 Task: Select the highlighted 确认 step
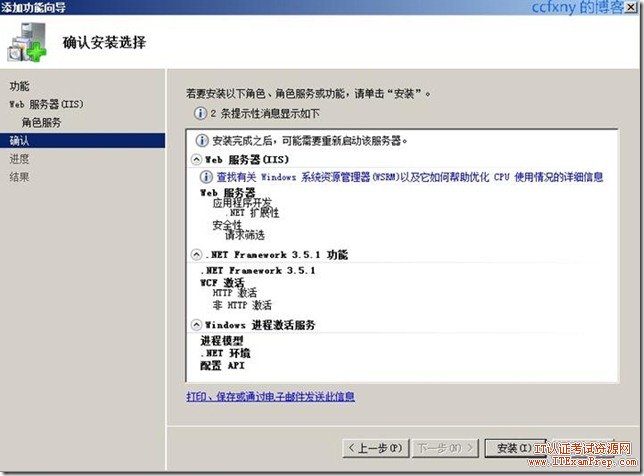(20, 141)
